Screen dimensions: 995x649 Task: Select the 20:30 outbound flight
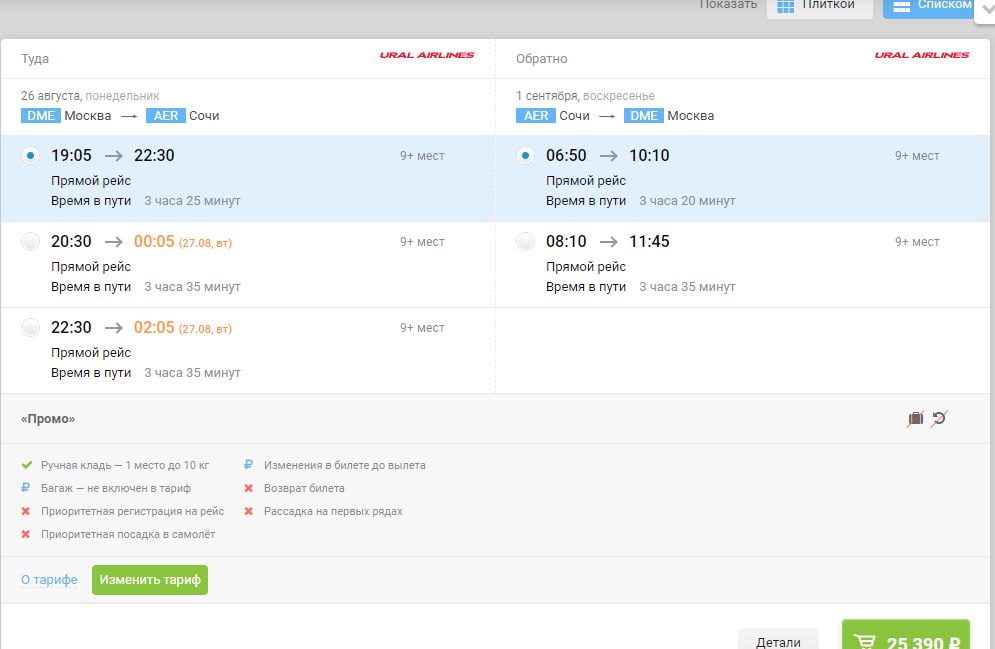pyautogui.click(x=31, y=242)
